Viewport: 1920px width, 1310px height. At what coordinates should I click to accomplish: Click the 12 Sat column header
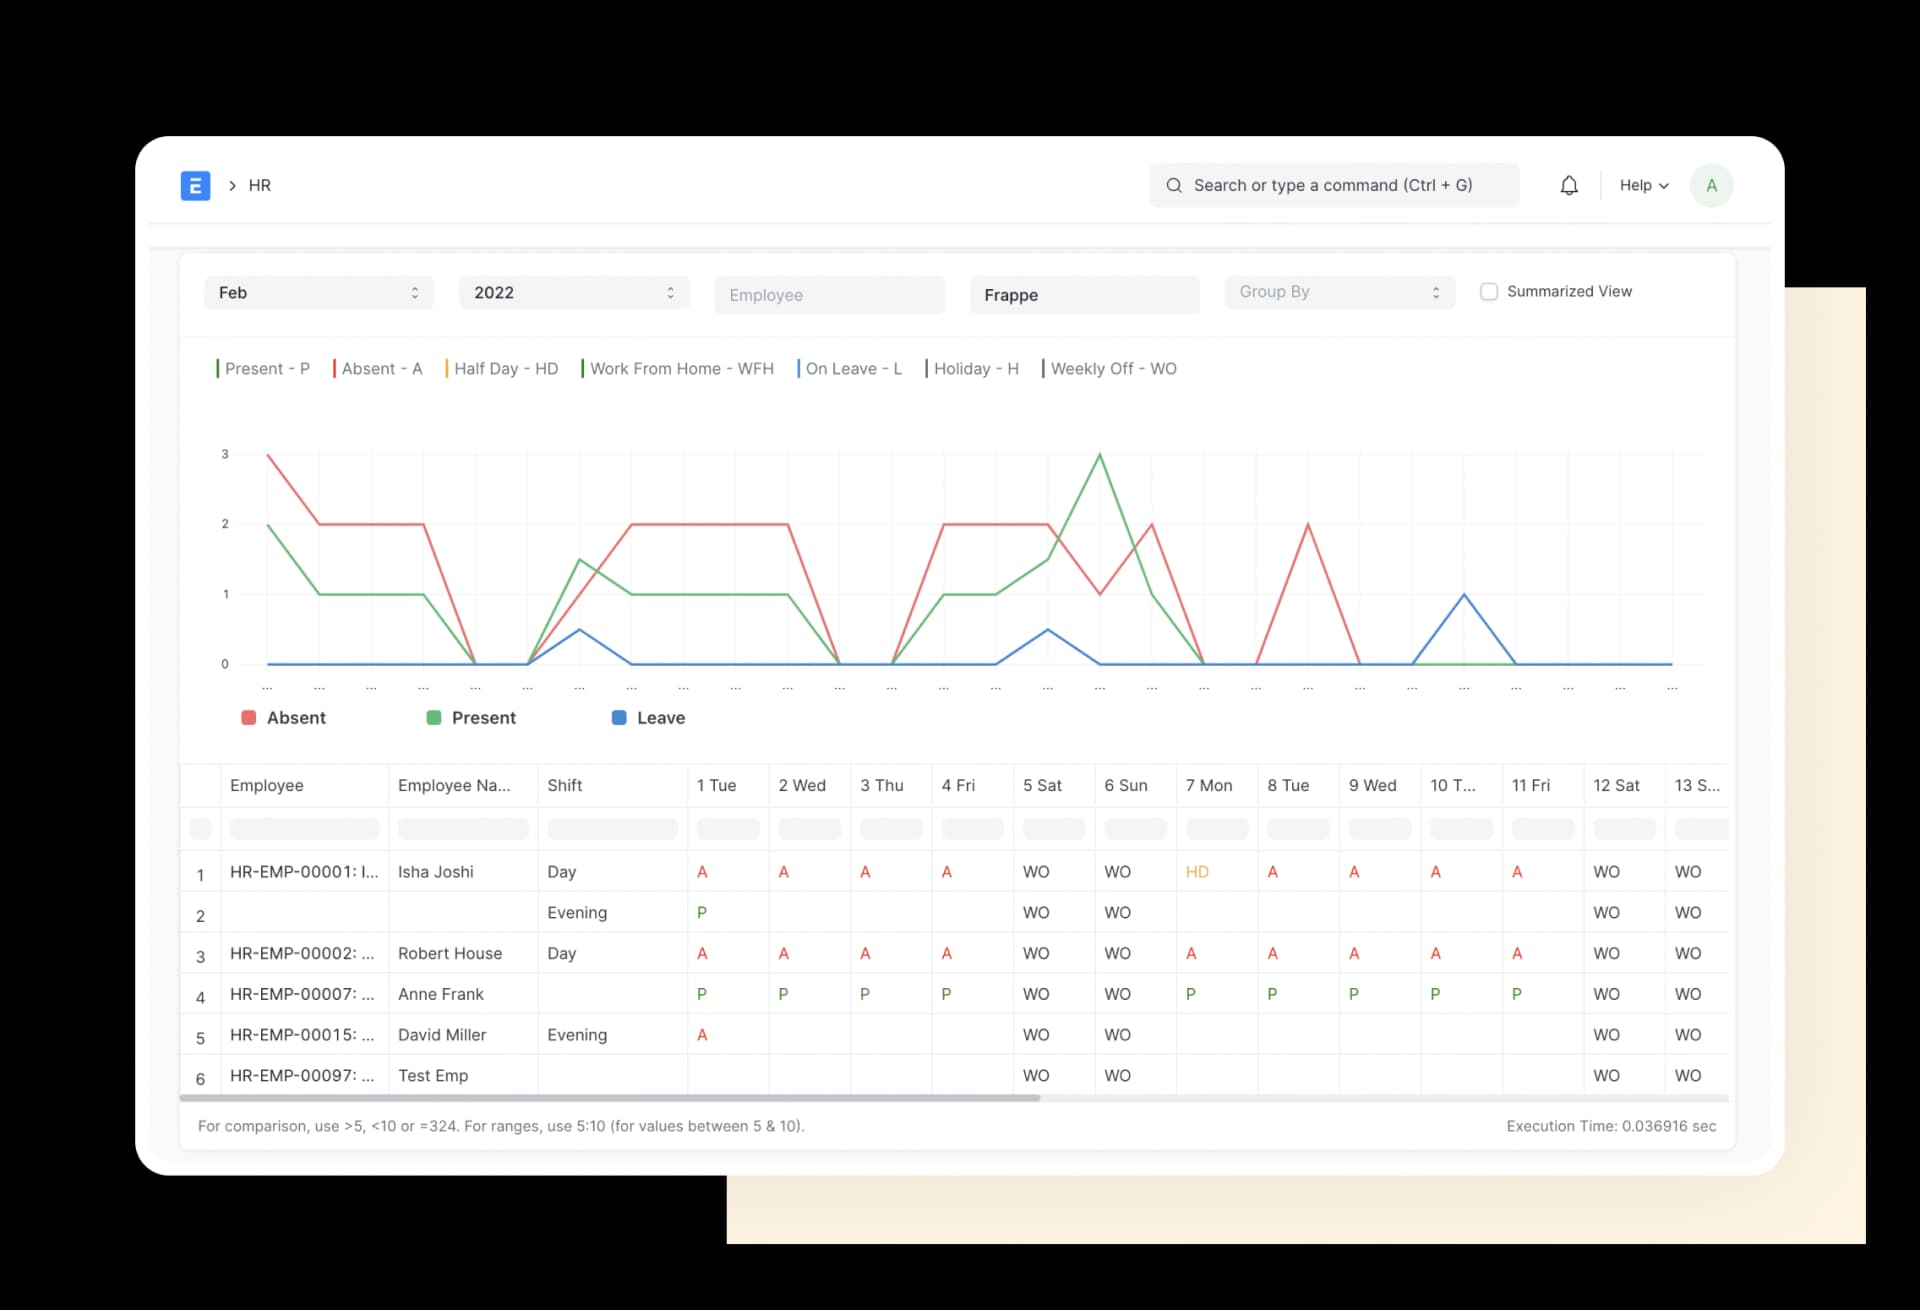(x=1624, y=786)
